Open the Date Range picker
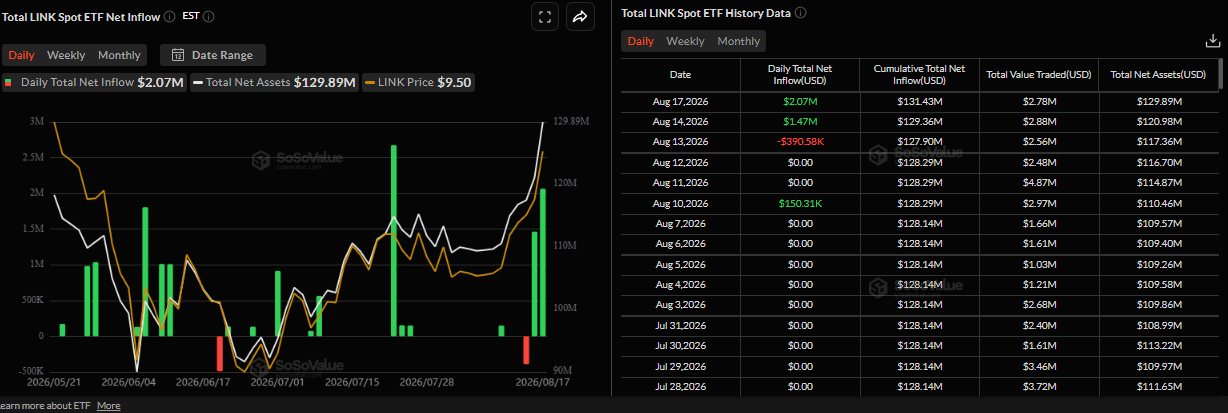Image resolution: width=1228 pixels, height=413 pixels. (213, 55)
